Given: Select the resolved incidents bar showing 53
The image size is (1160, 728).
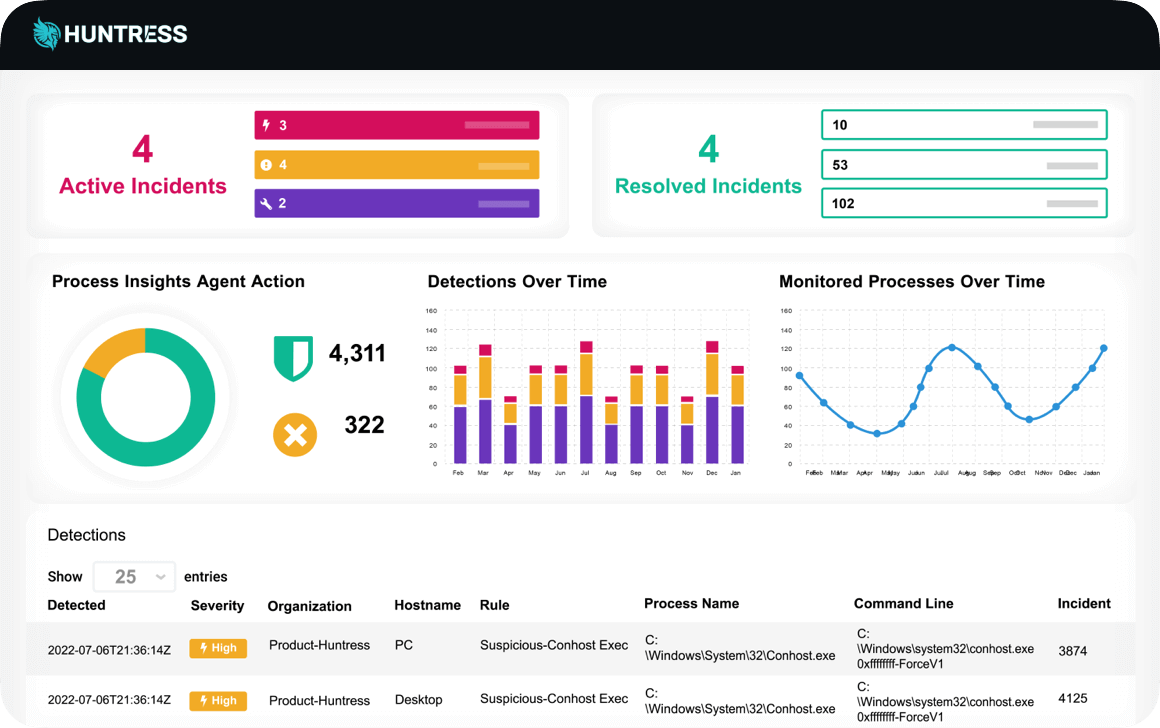Looking at the screenshot, I should [x=964, y=164].
